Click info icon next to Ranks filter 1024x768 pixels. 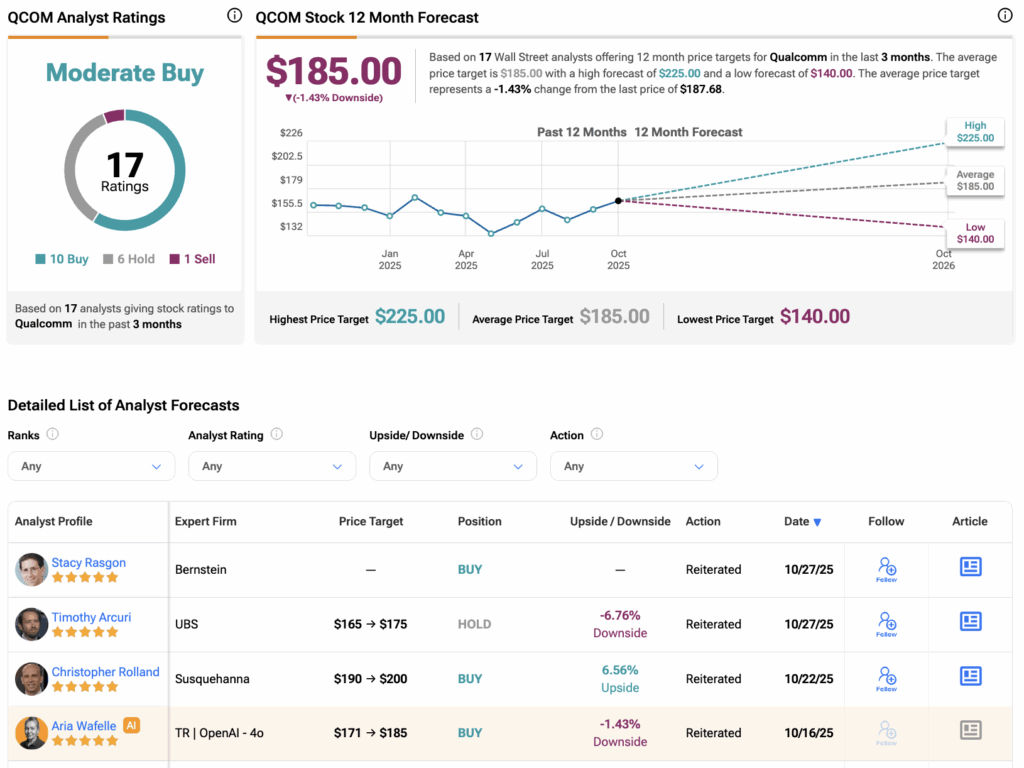click(x=53, y=434)
